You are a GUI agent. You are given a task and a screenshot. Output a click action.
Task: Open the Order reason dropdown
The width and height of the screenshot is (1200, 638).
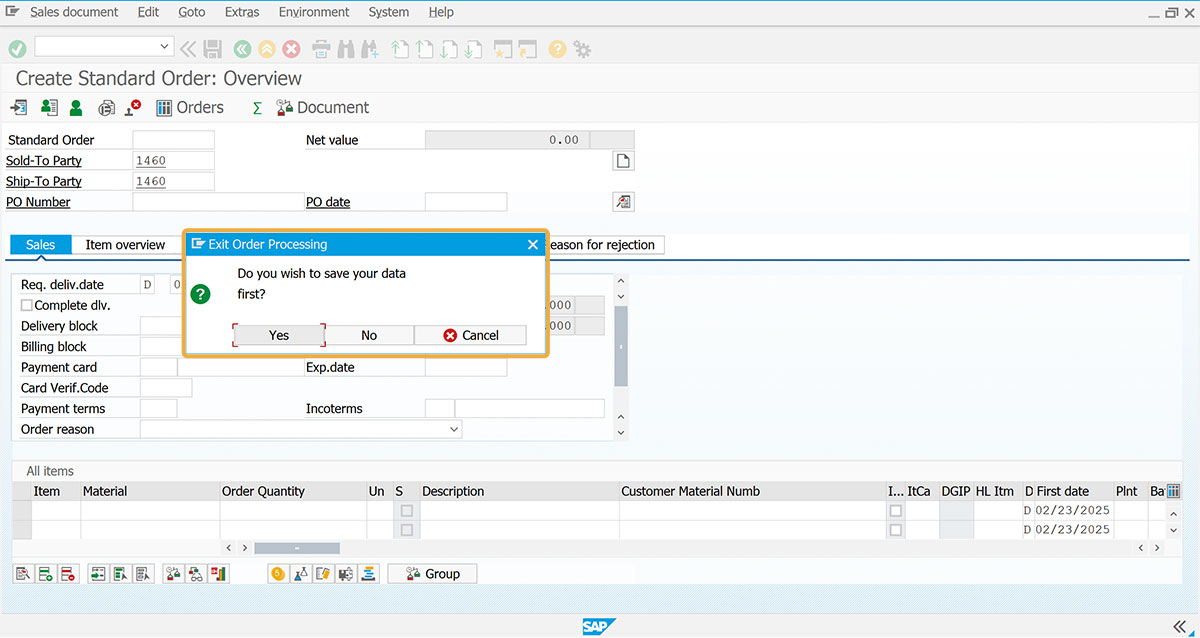tap(454, 429)
